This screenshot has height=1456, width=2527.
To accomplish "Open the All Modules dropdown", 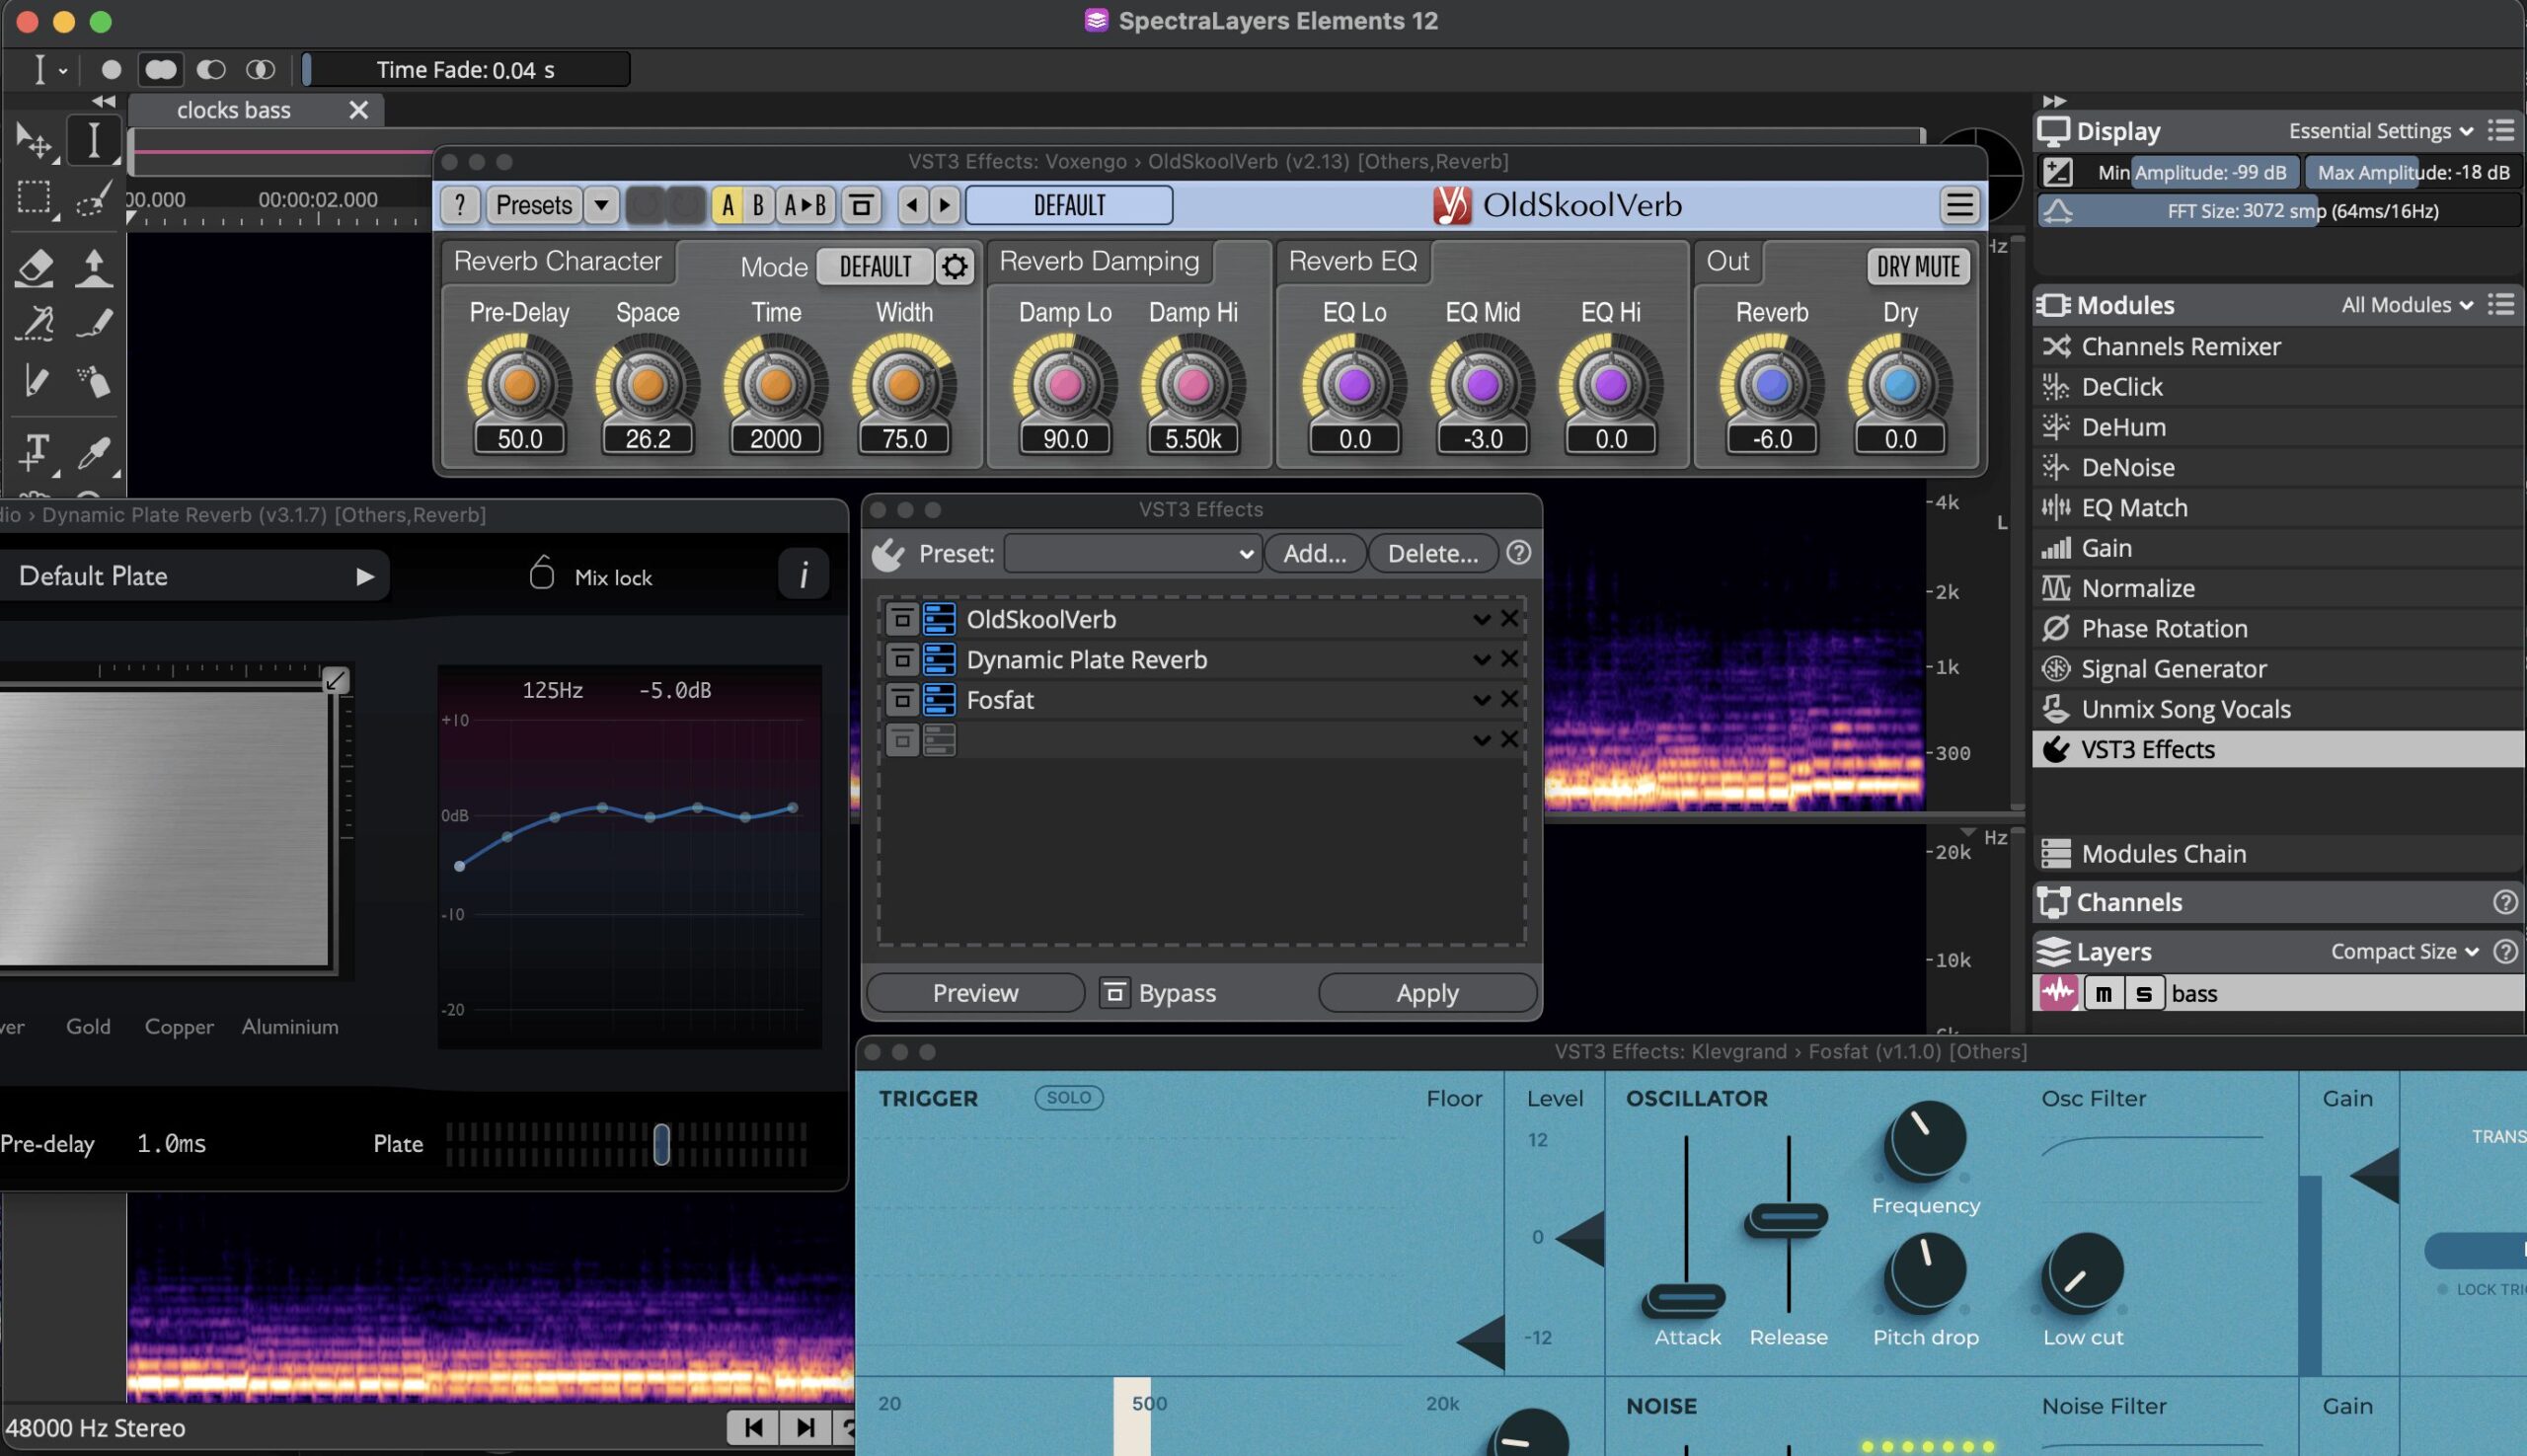I will point(2406,305).
